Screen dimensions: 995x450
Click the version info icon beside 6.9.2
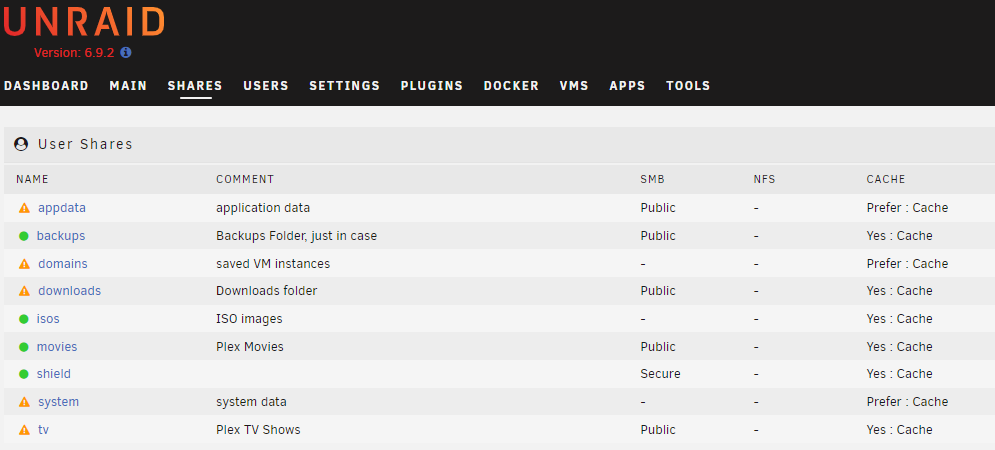point(126,53)
